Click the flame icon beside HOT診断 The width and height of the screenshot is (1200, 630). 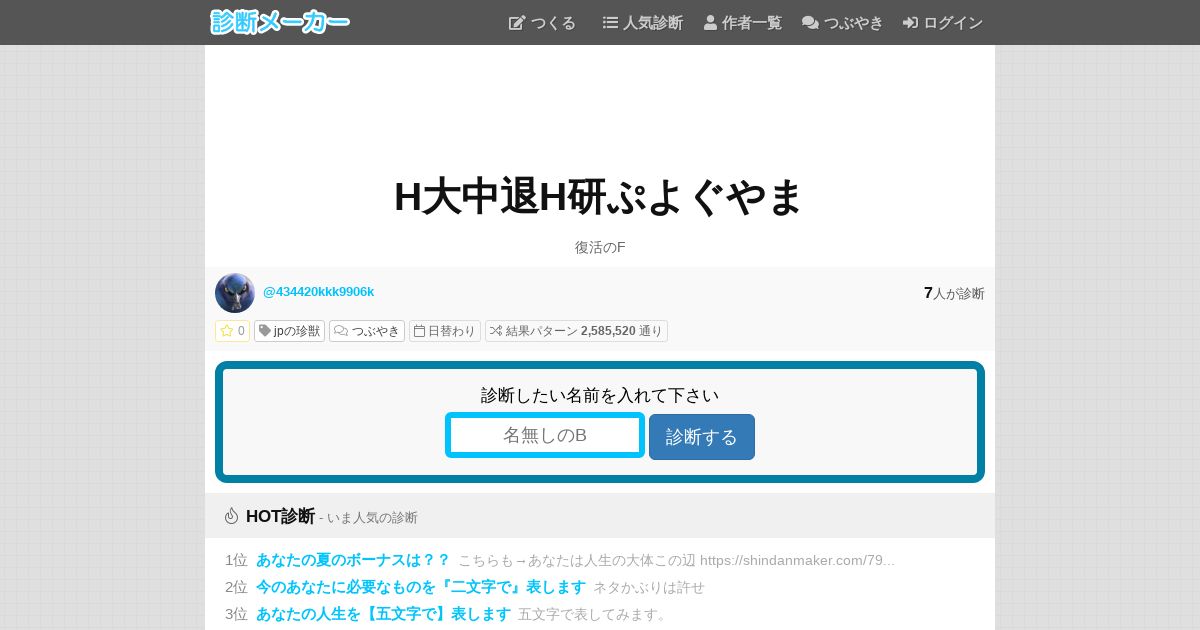[x=232, y=516]
